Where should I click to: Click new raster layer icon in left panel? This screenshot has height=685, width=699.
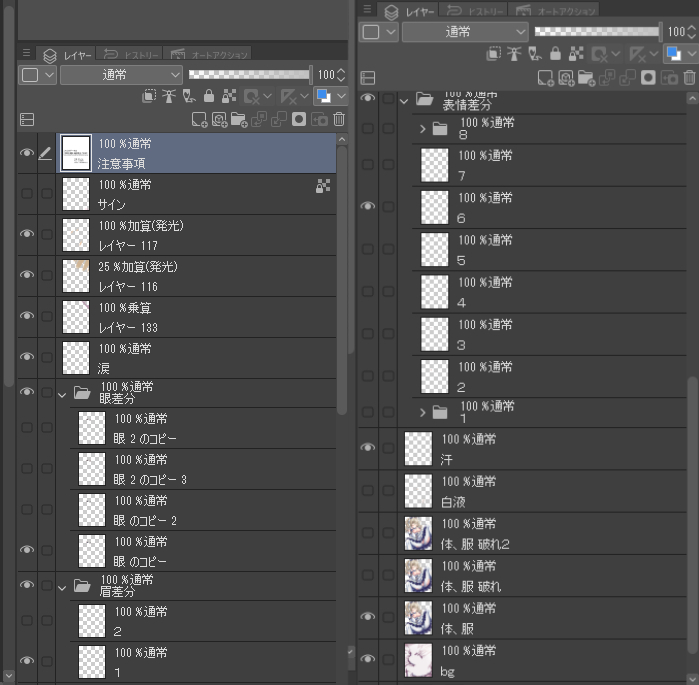[199, 120]
